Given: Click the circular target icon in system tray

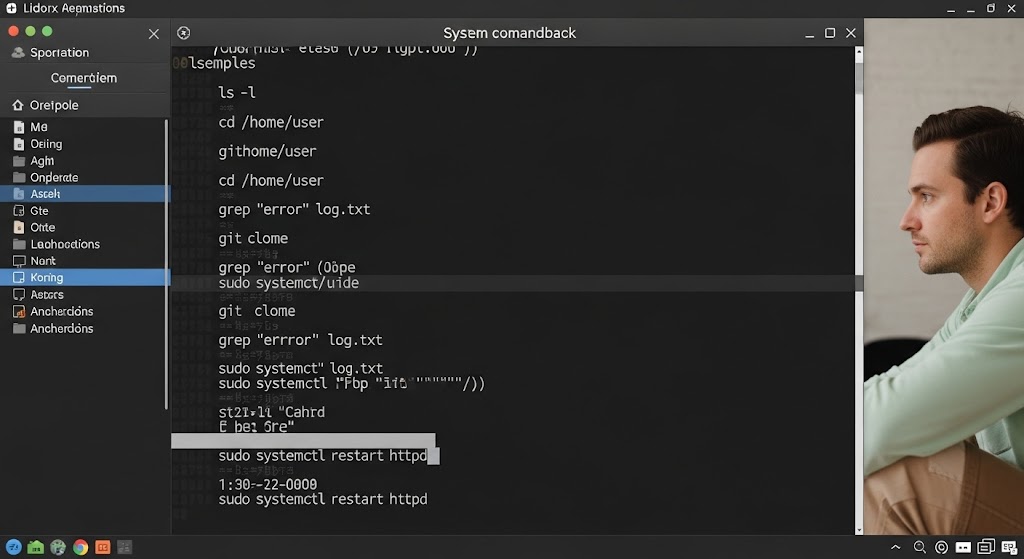Looking at the screenshot, I should [x=941, y=547].
